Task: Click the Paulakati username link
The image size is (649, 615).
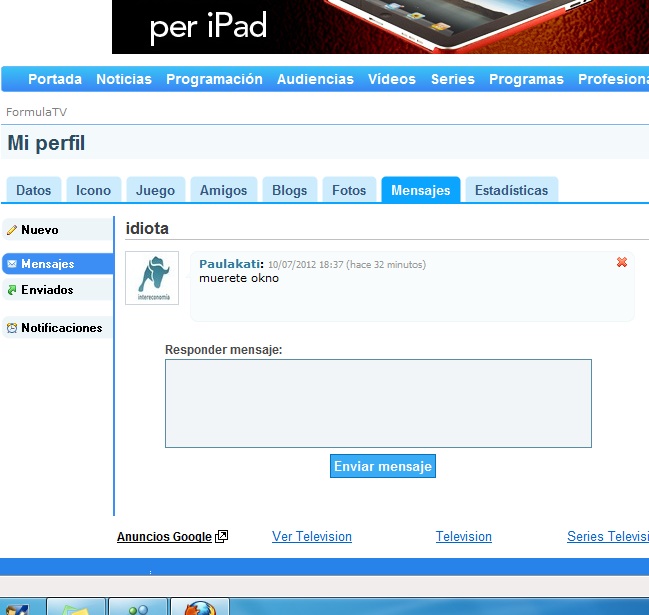Action: click(229, 264)
